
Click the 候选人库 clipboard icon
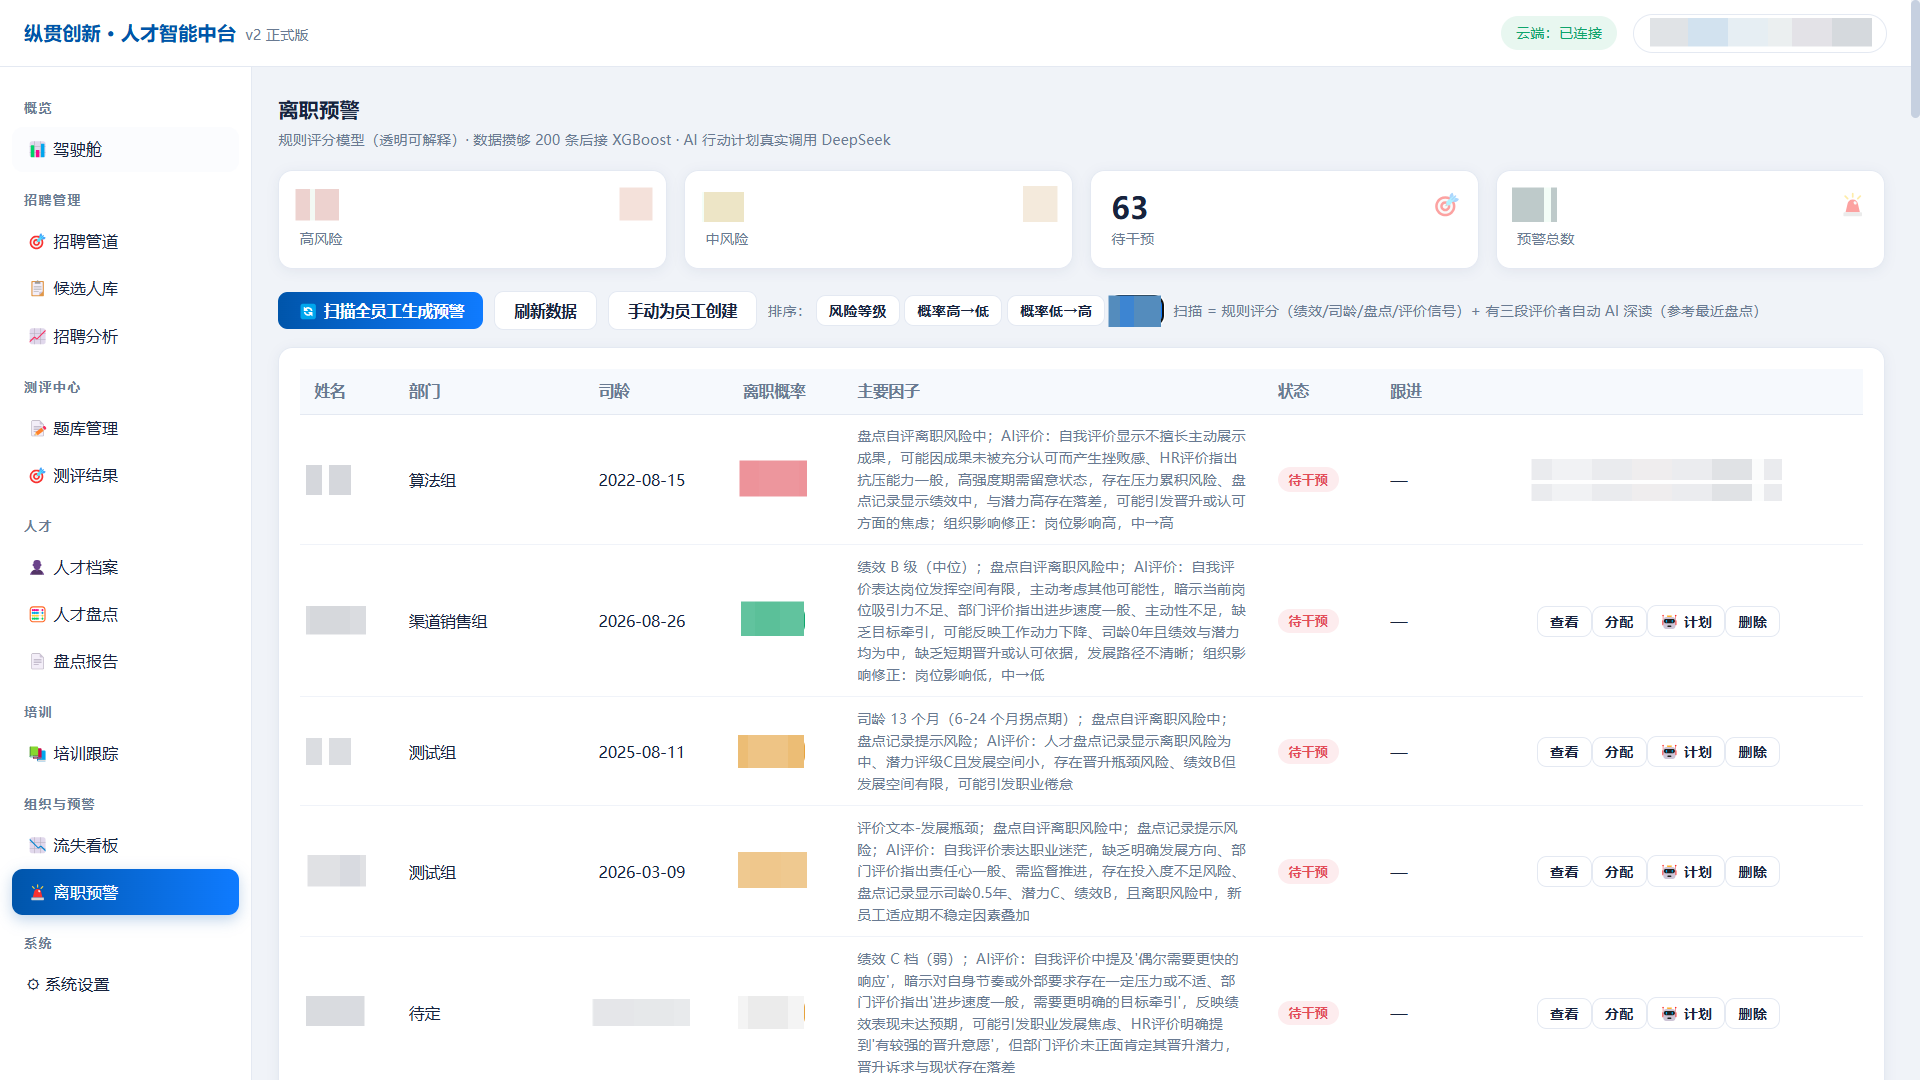pyautogui.click(x=37, y=289)
